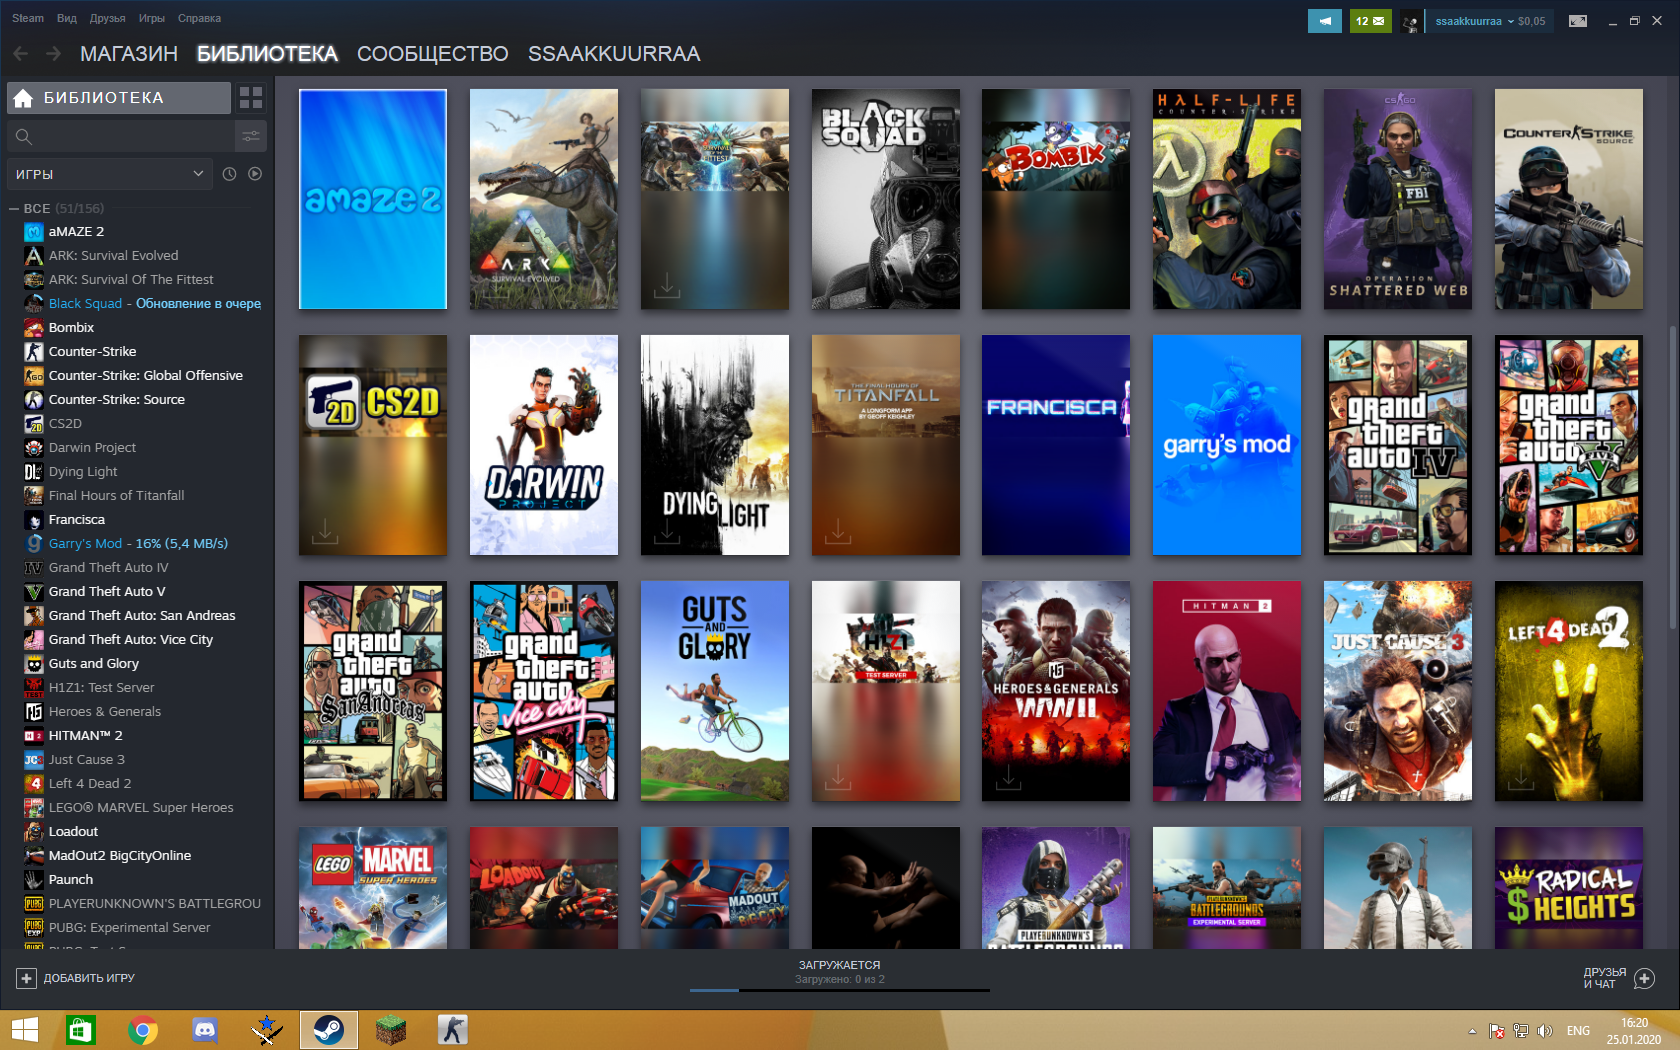Click the library home icon
This screenshot has height=1050, width=1680.
pos(23,98)
